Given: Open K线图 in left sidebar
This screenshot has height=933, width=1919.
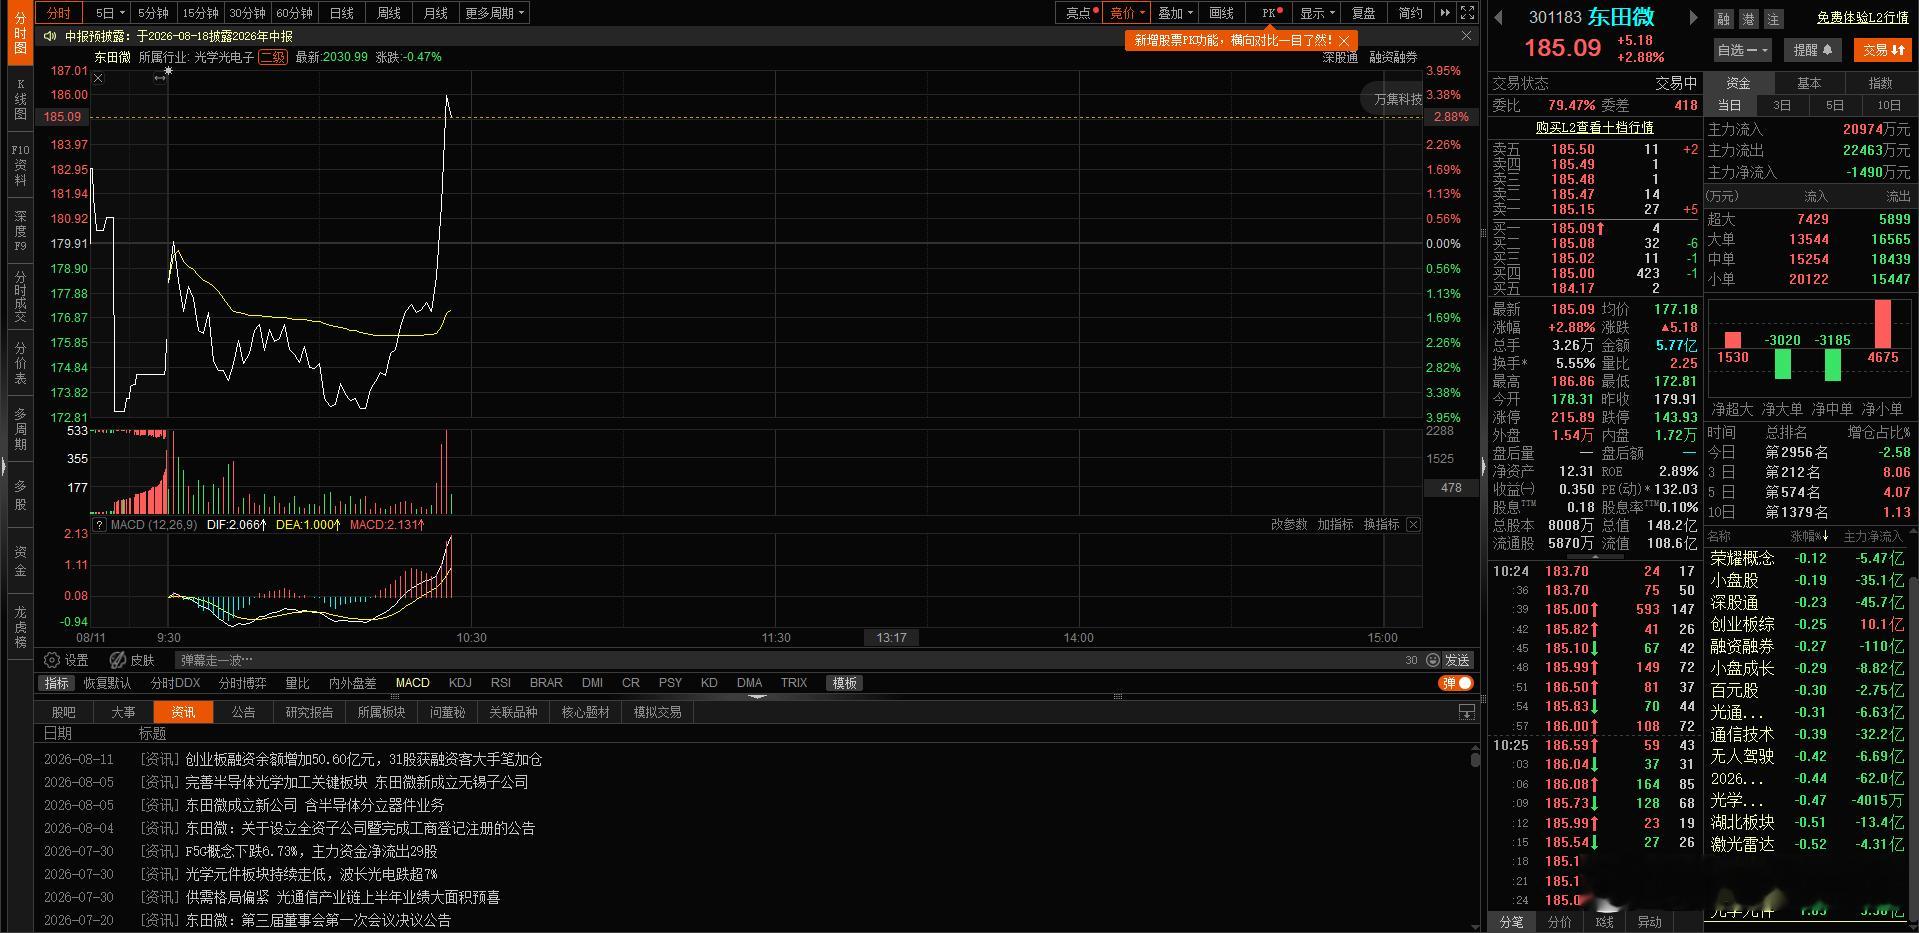Looking at the screenshot, I should (x=20, y=100).
